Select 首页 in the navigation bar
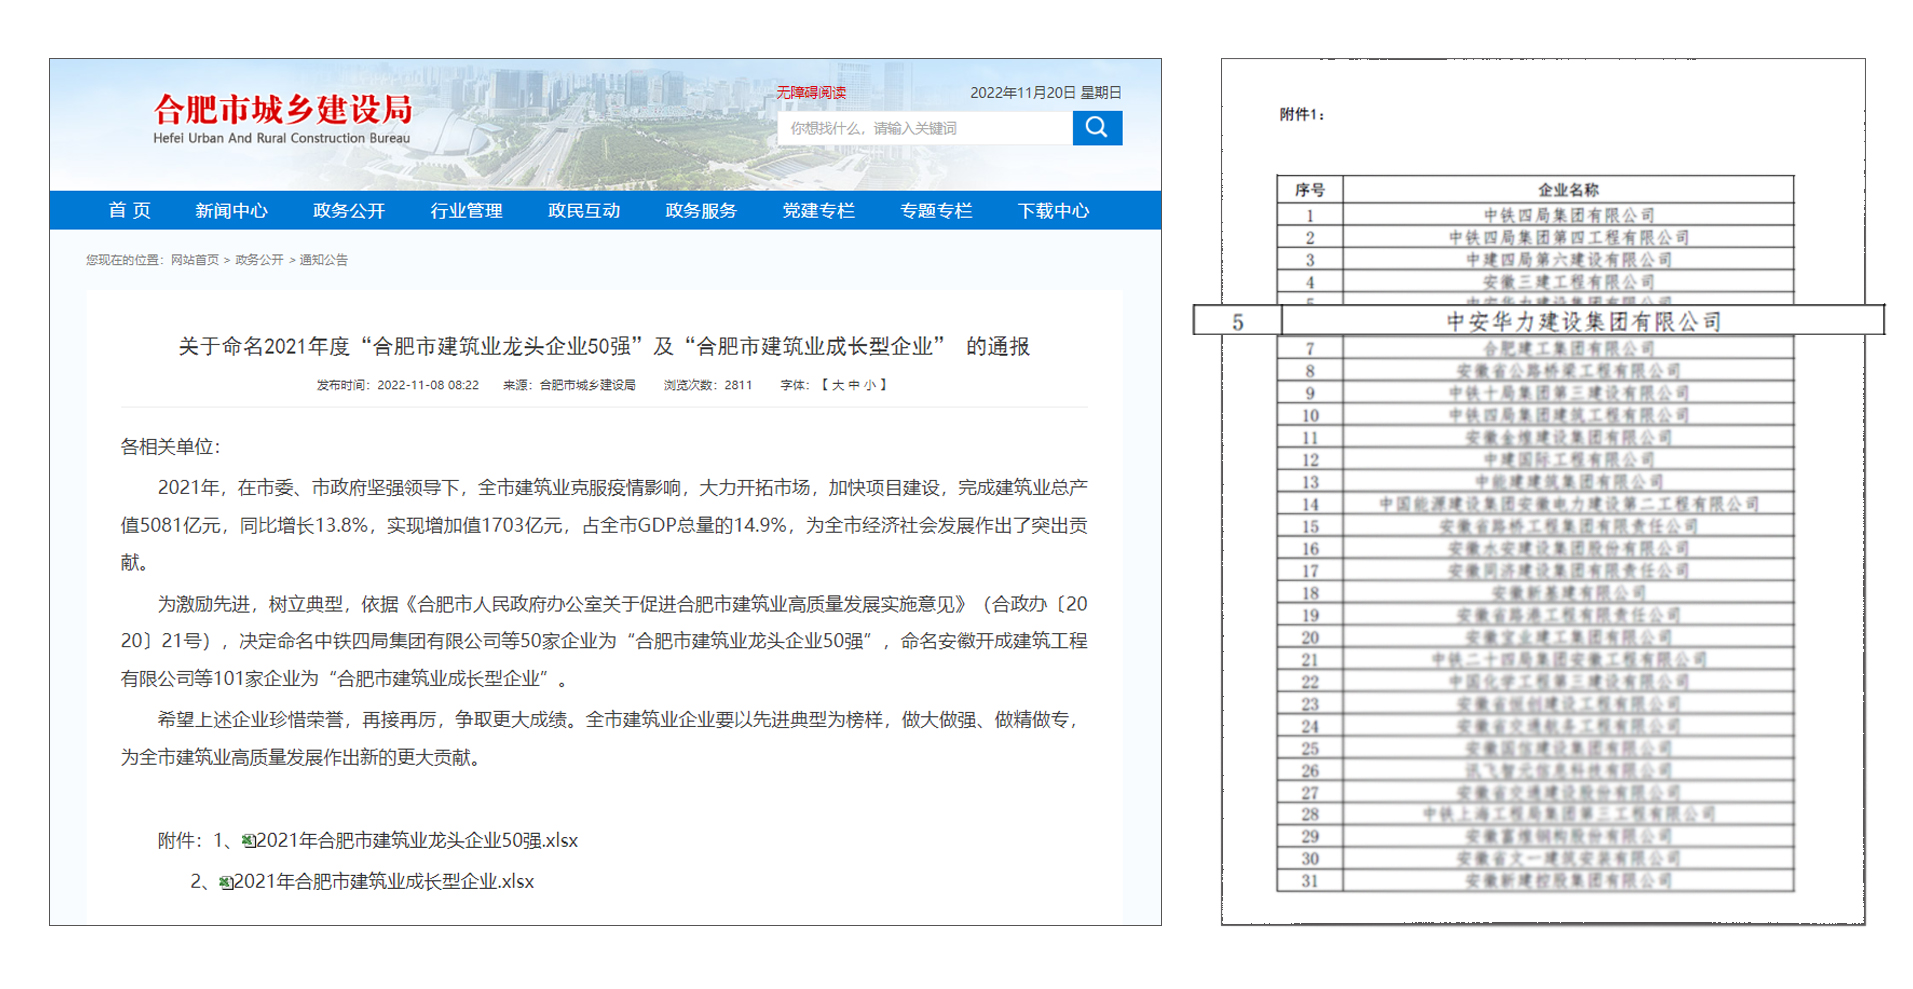Screen dimensions: 1913x989 click(x=130, y=210)
